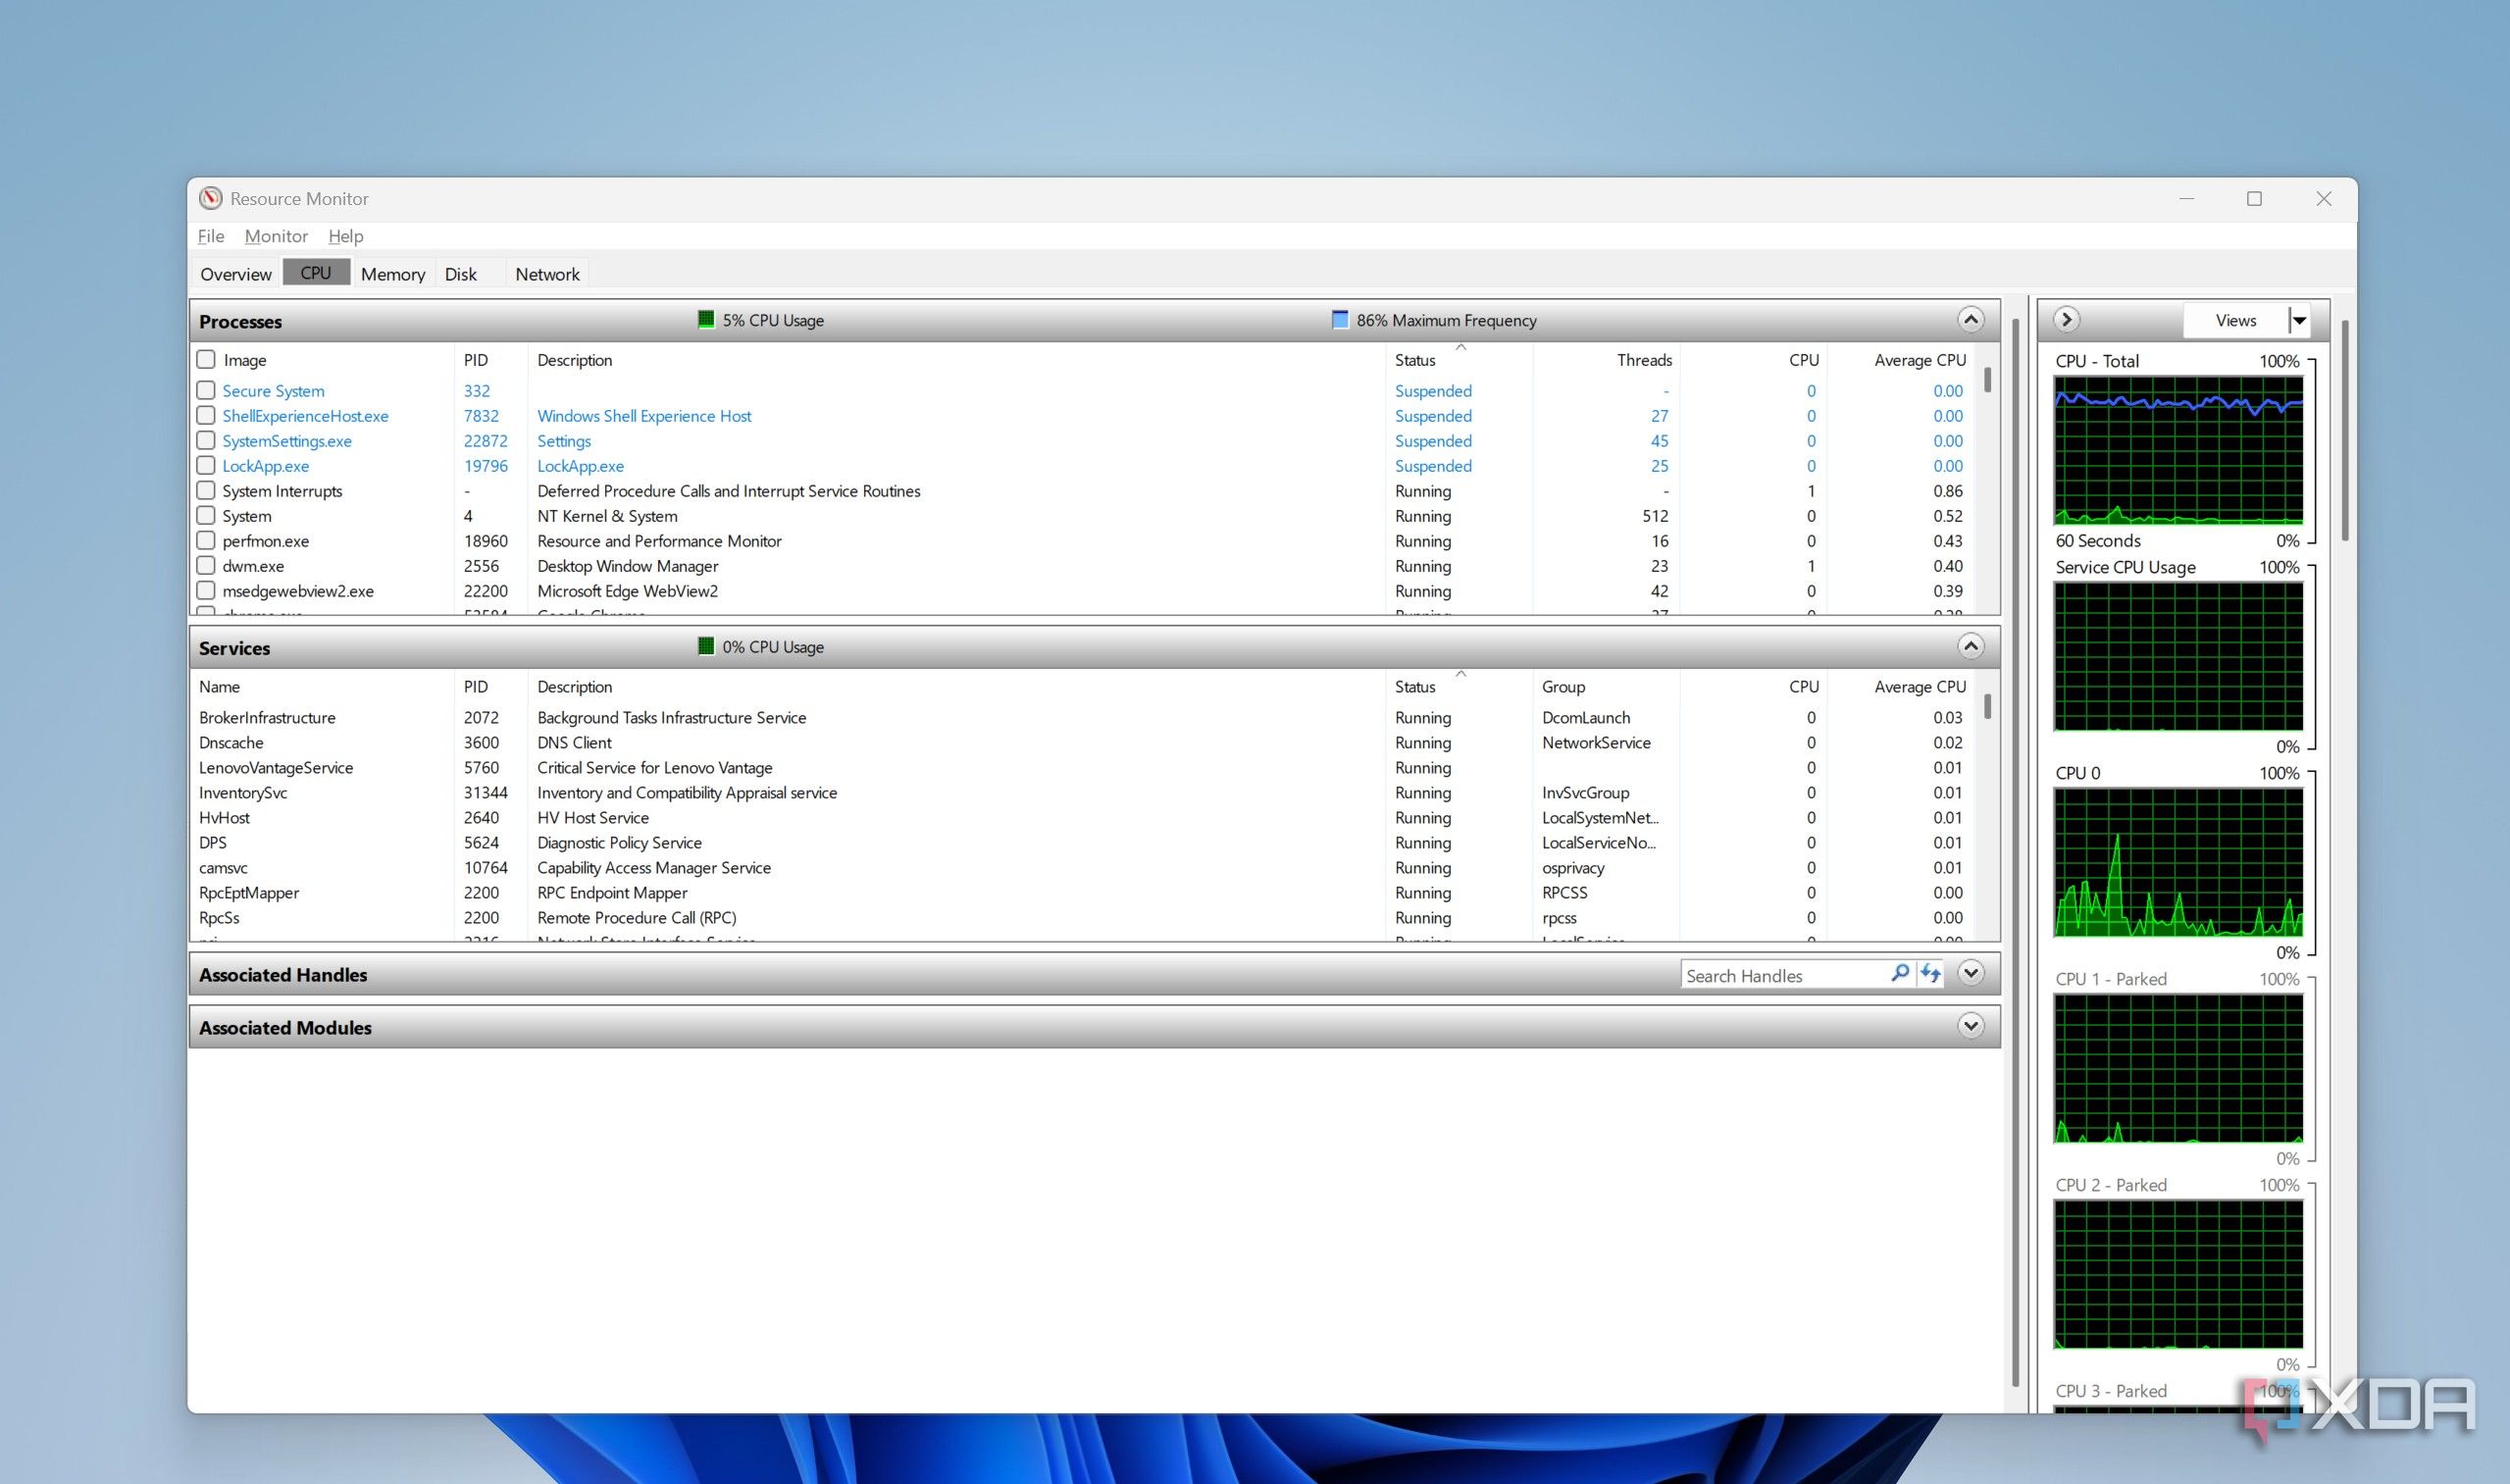
Task: Expand the Associated Modules section
Action: tap(1970, 1026)
